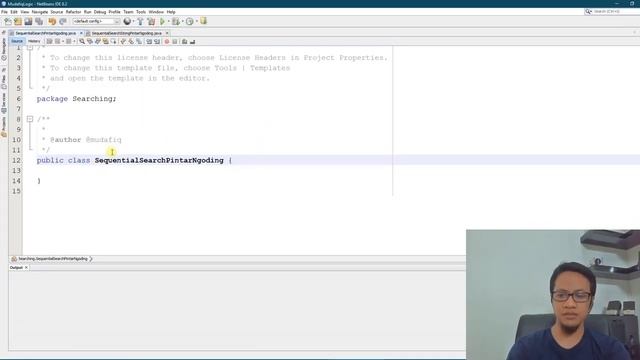Click the Searching.SequentialSearchPintarNgoding breadcrumb
640x360 pixels.
click(x=52, y=259)
